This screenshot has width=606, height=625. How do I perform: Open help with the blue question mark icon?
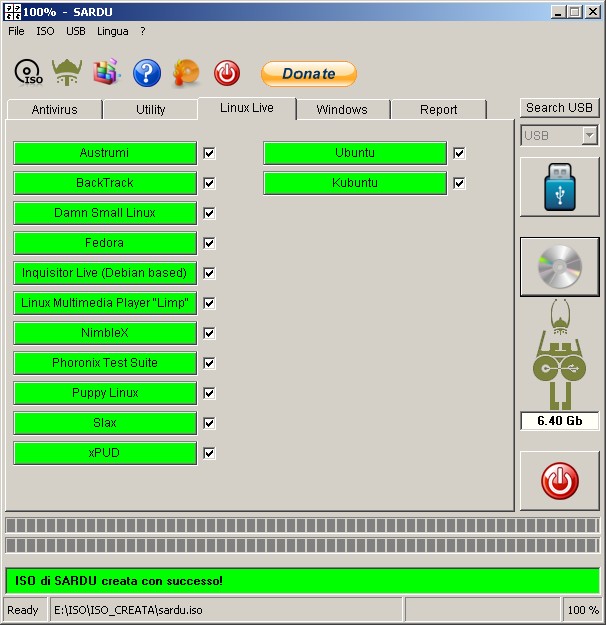click(x=147, y=73)
